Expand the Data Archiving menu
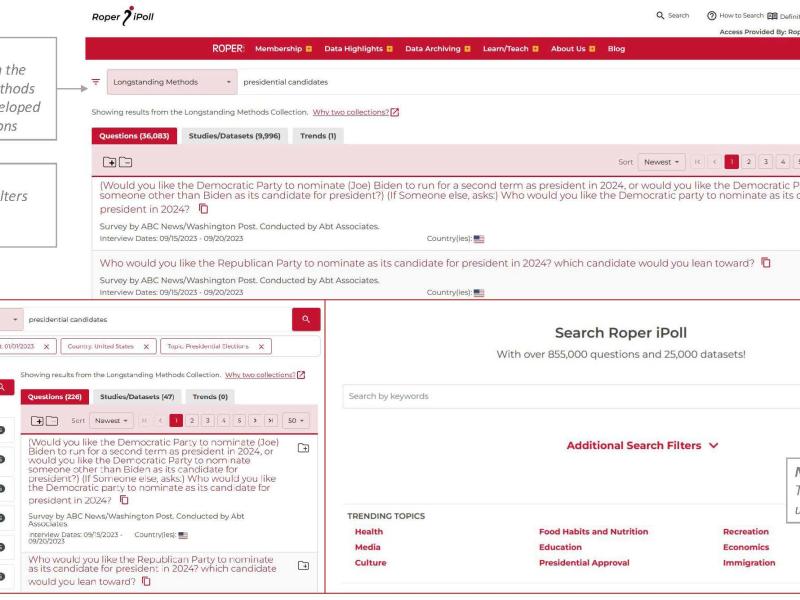800x600 pixels. point(438,48)
